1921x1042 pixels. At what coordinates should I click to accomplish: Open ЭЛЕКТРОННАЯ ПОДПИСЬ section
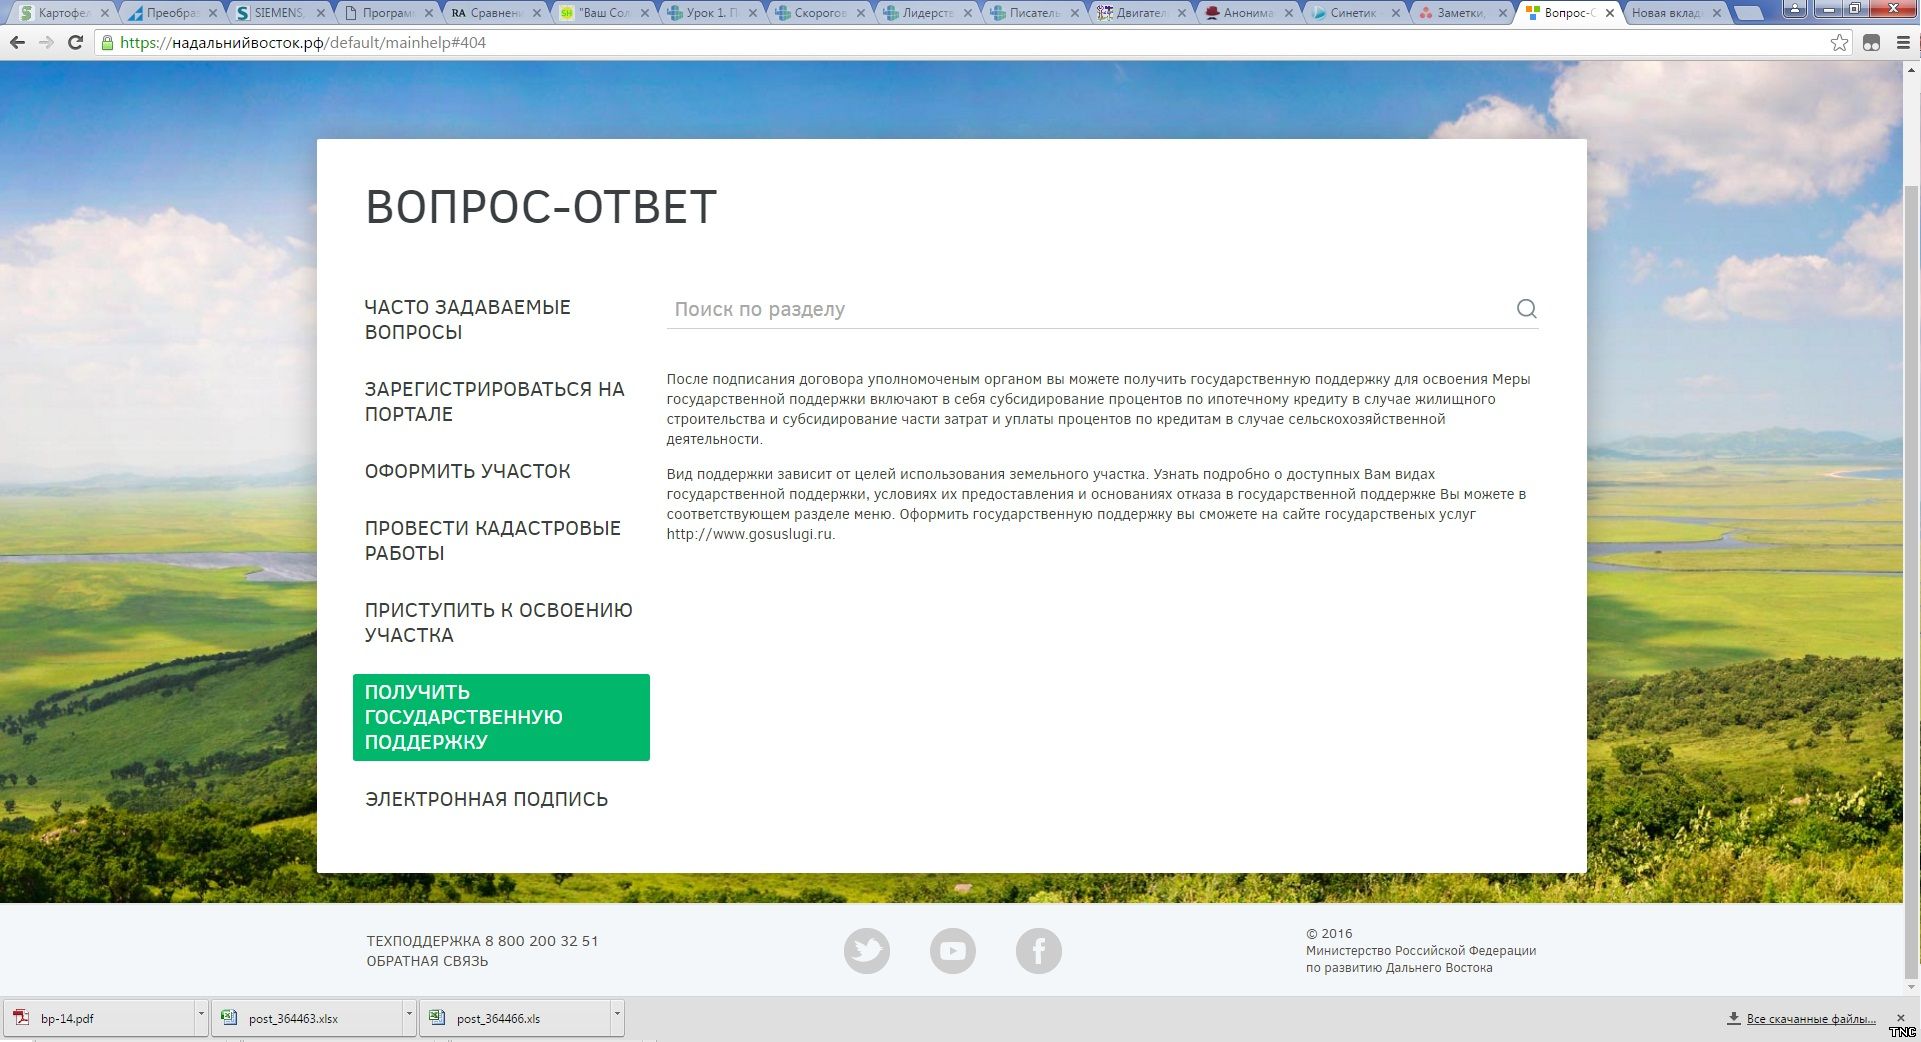point(486,799)
